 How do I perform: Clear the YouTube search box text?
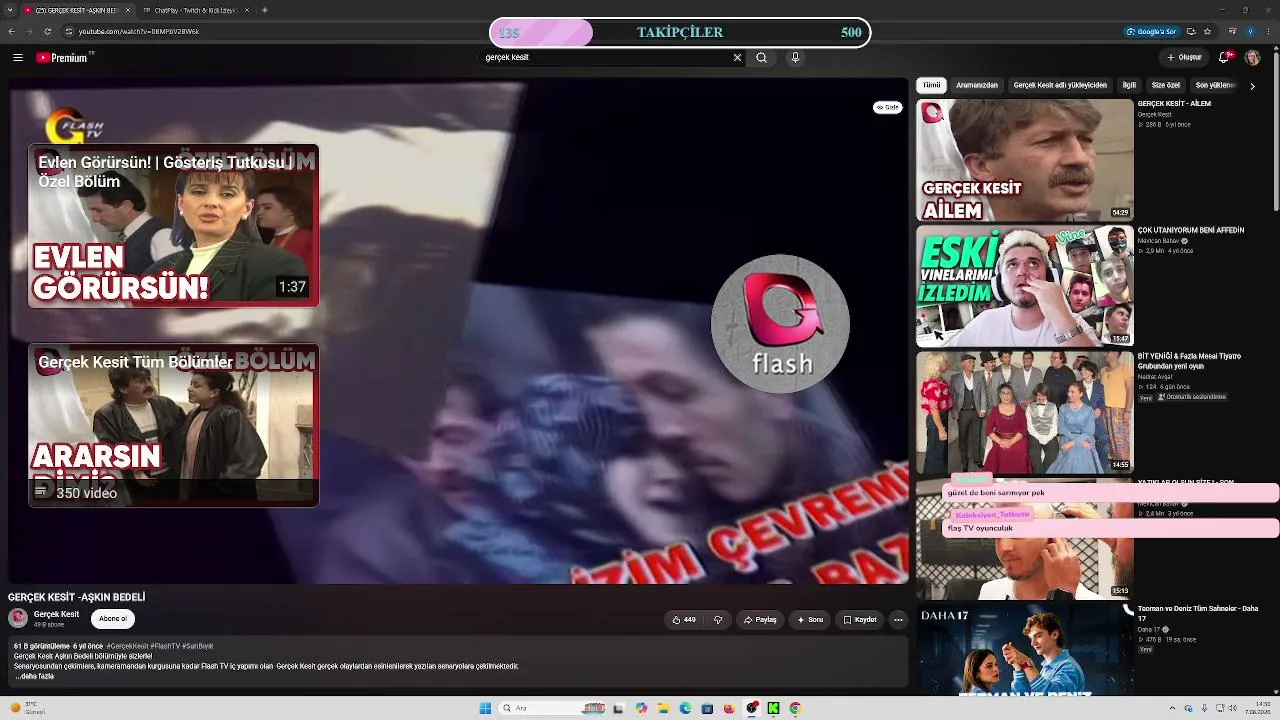(738, 58)
